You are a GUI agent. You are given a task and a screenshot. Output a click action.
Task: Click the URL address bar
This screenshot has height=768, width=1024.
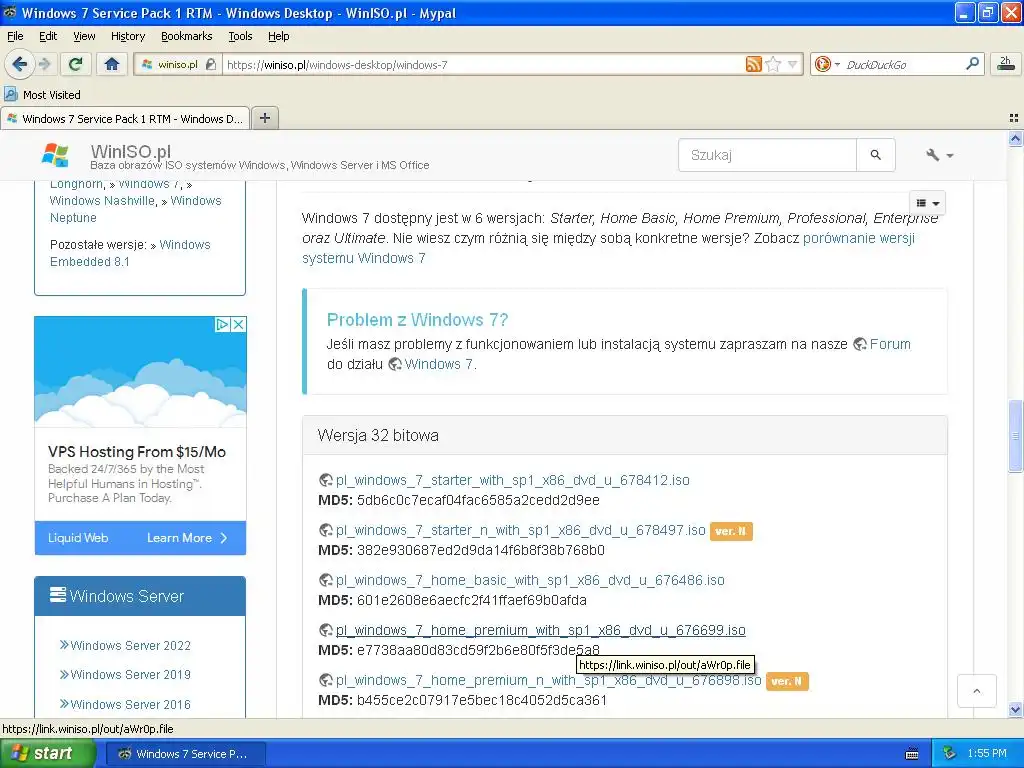pos(483,64)
